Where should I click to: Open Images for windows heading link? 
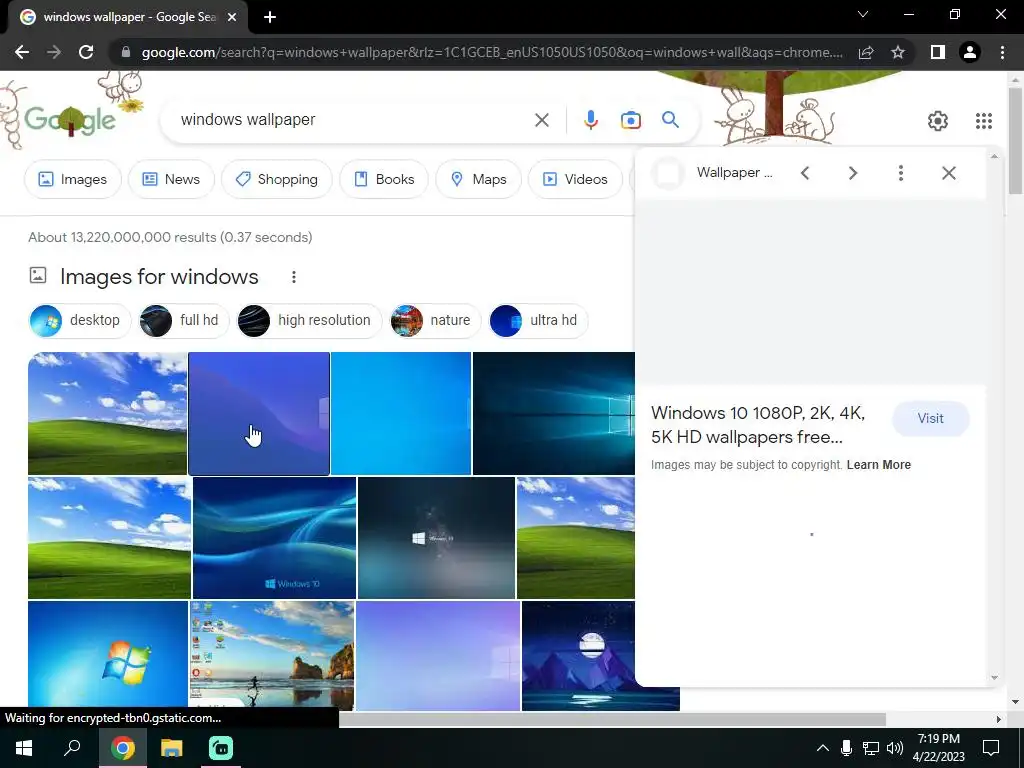159,277
